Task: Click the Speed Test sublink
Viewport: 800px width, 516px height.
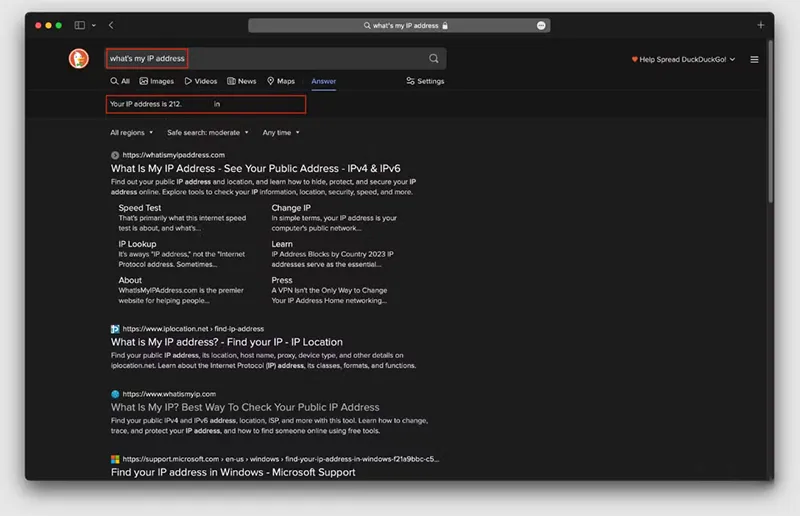Action: point(139,208)
